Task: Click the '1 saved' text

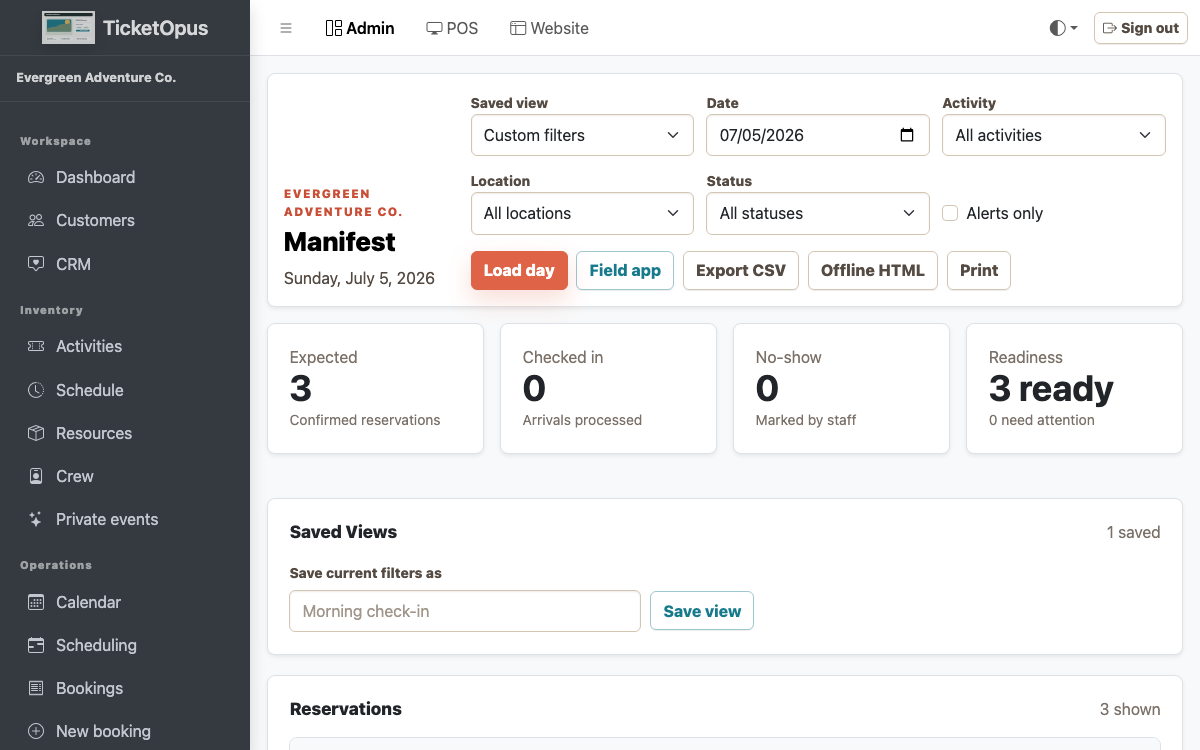Action: pyautogui.click(x=1133, y=532)
